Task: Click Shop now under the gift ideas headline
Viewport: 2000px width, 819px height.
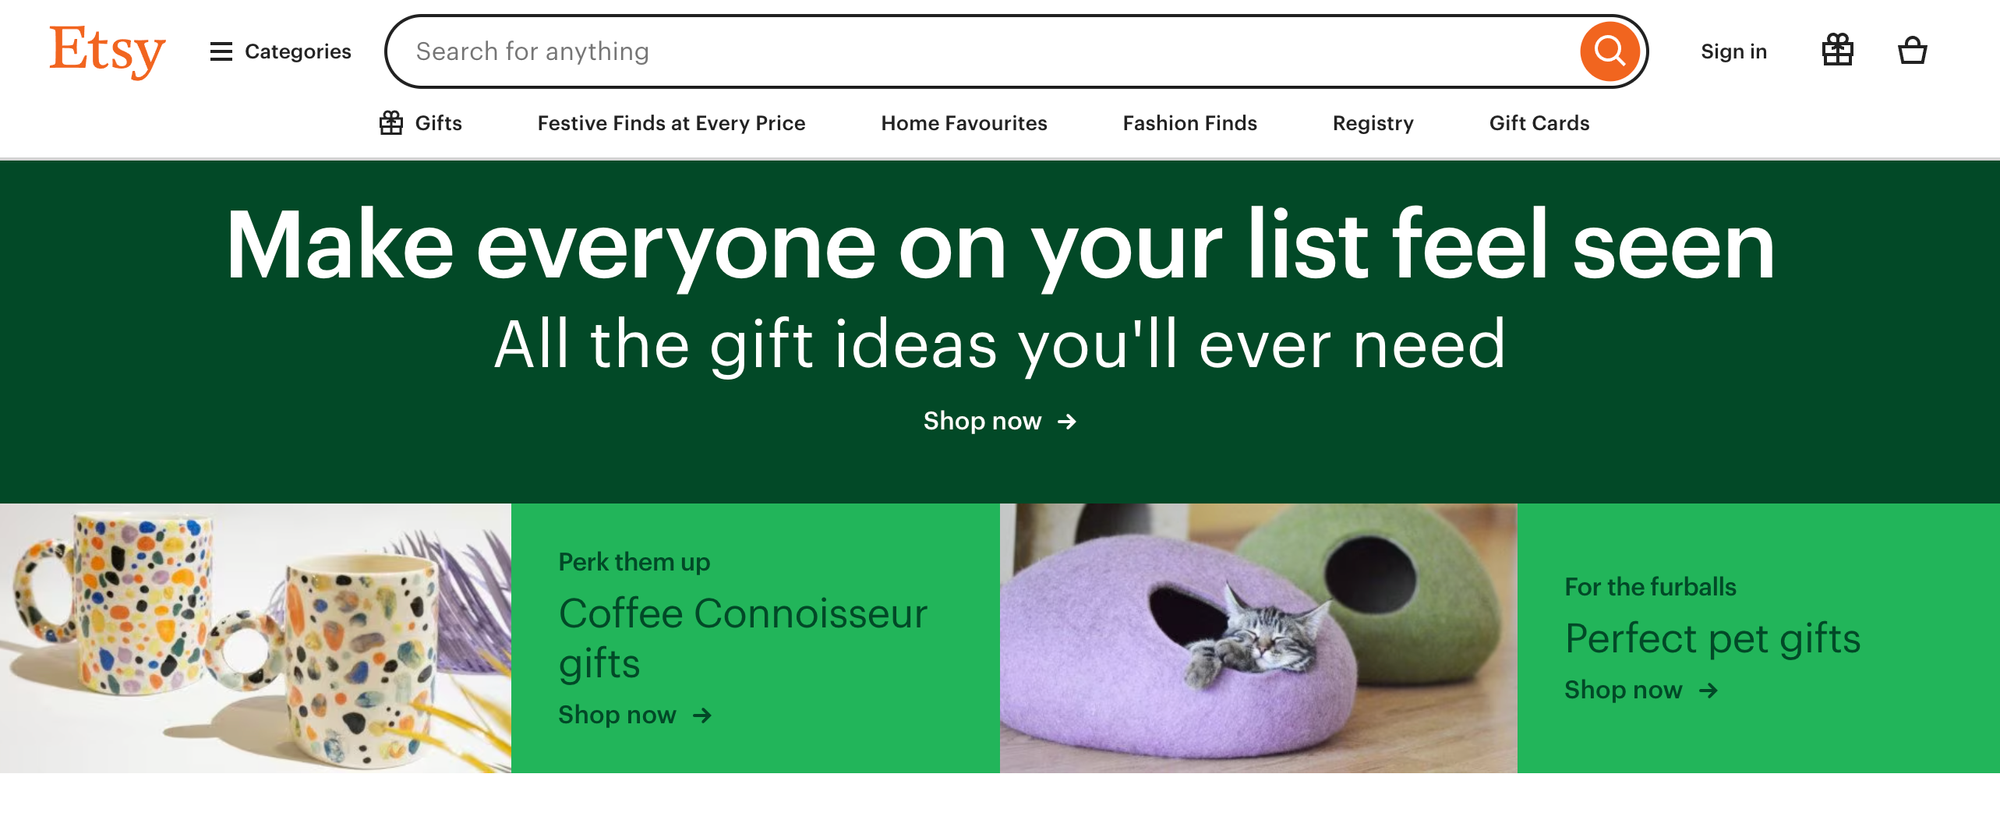Action: coord(983,421)
